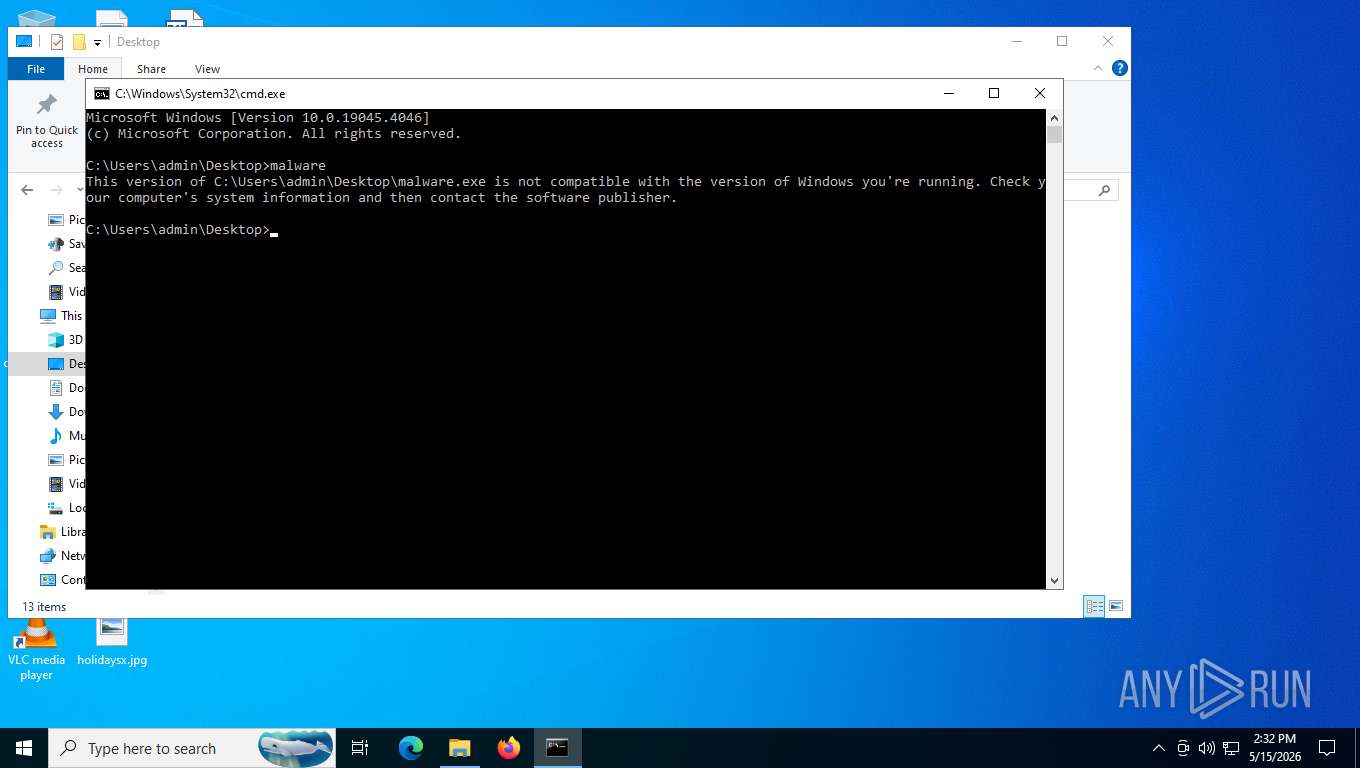Screen dimensions: 1360x768
Task: Launch Firefox from the taskbar
Action: (x=509, y=748)
